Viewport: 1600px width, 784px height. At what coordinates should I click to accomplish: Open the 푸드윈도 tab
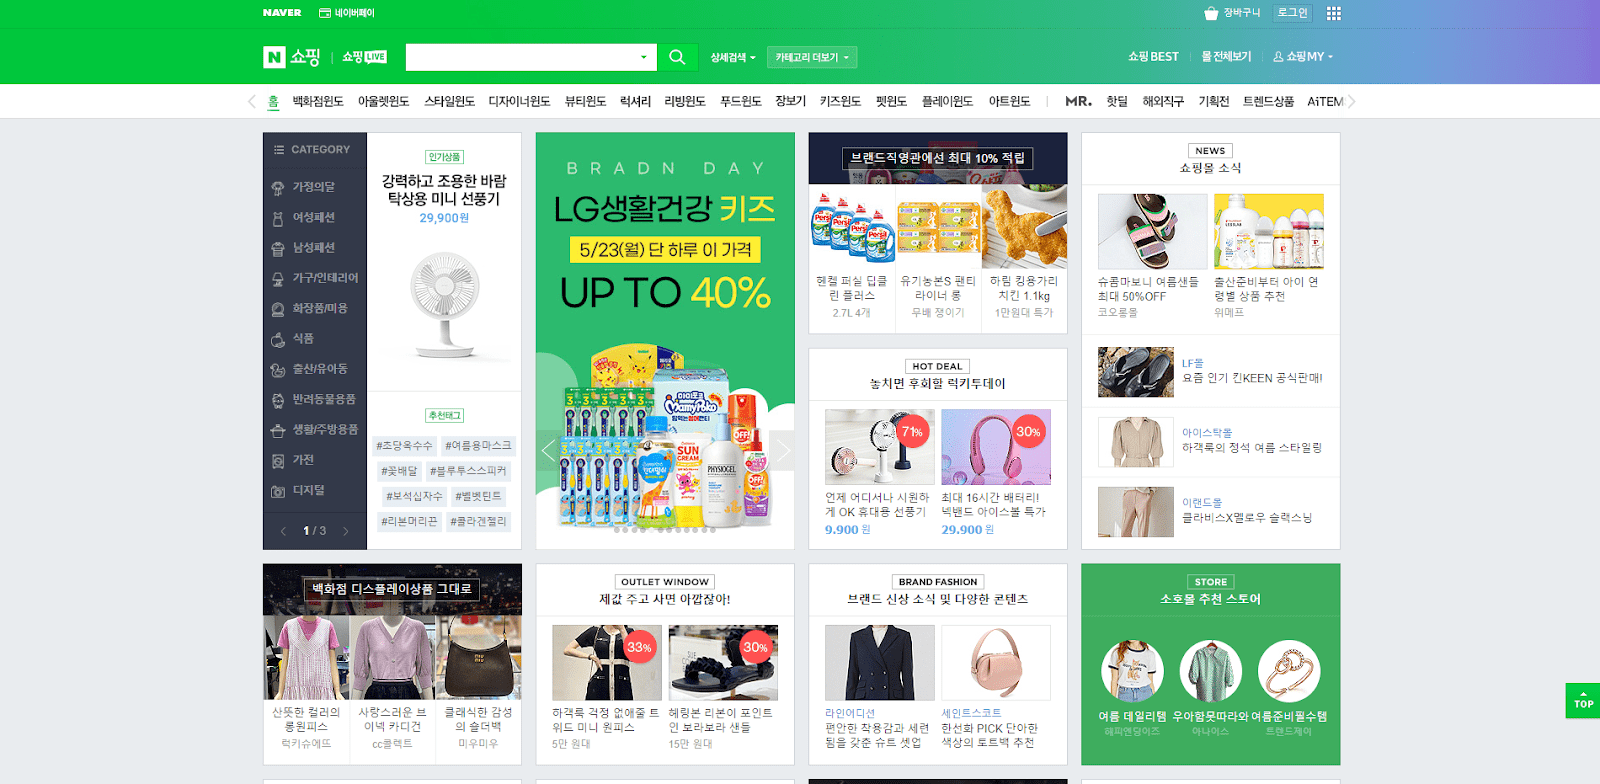pyautogui.click(x=740, y=101)
